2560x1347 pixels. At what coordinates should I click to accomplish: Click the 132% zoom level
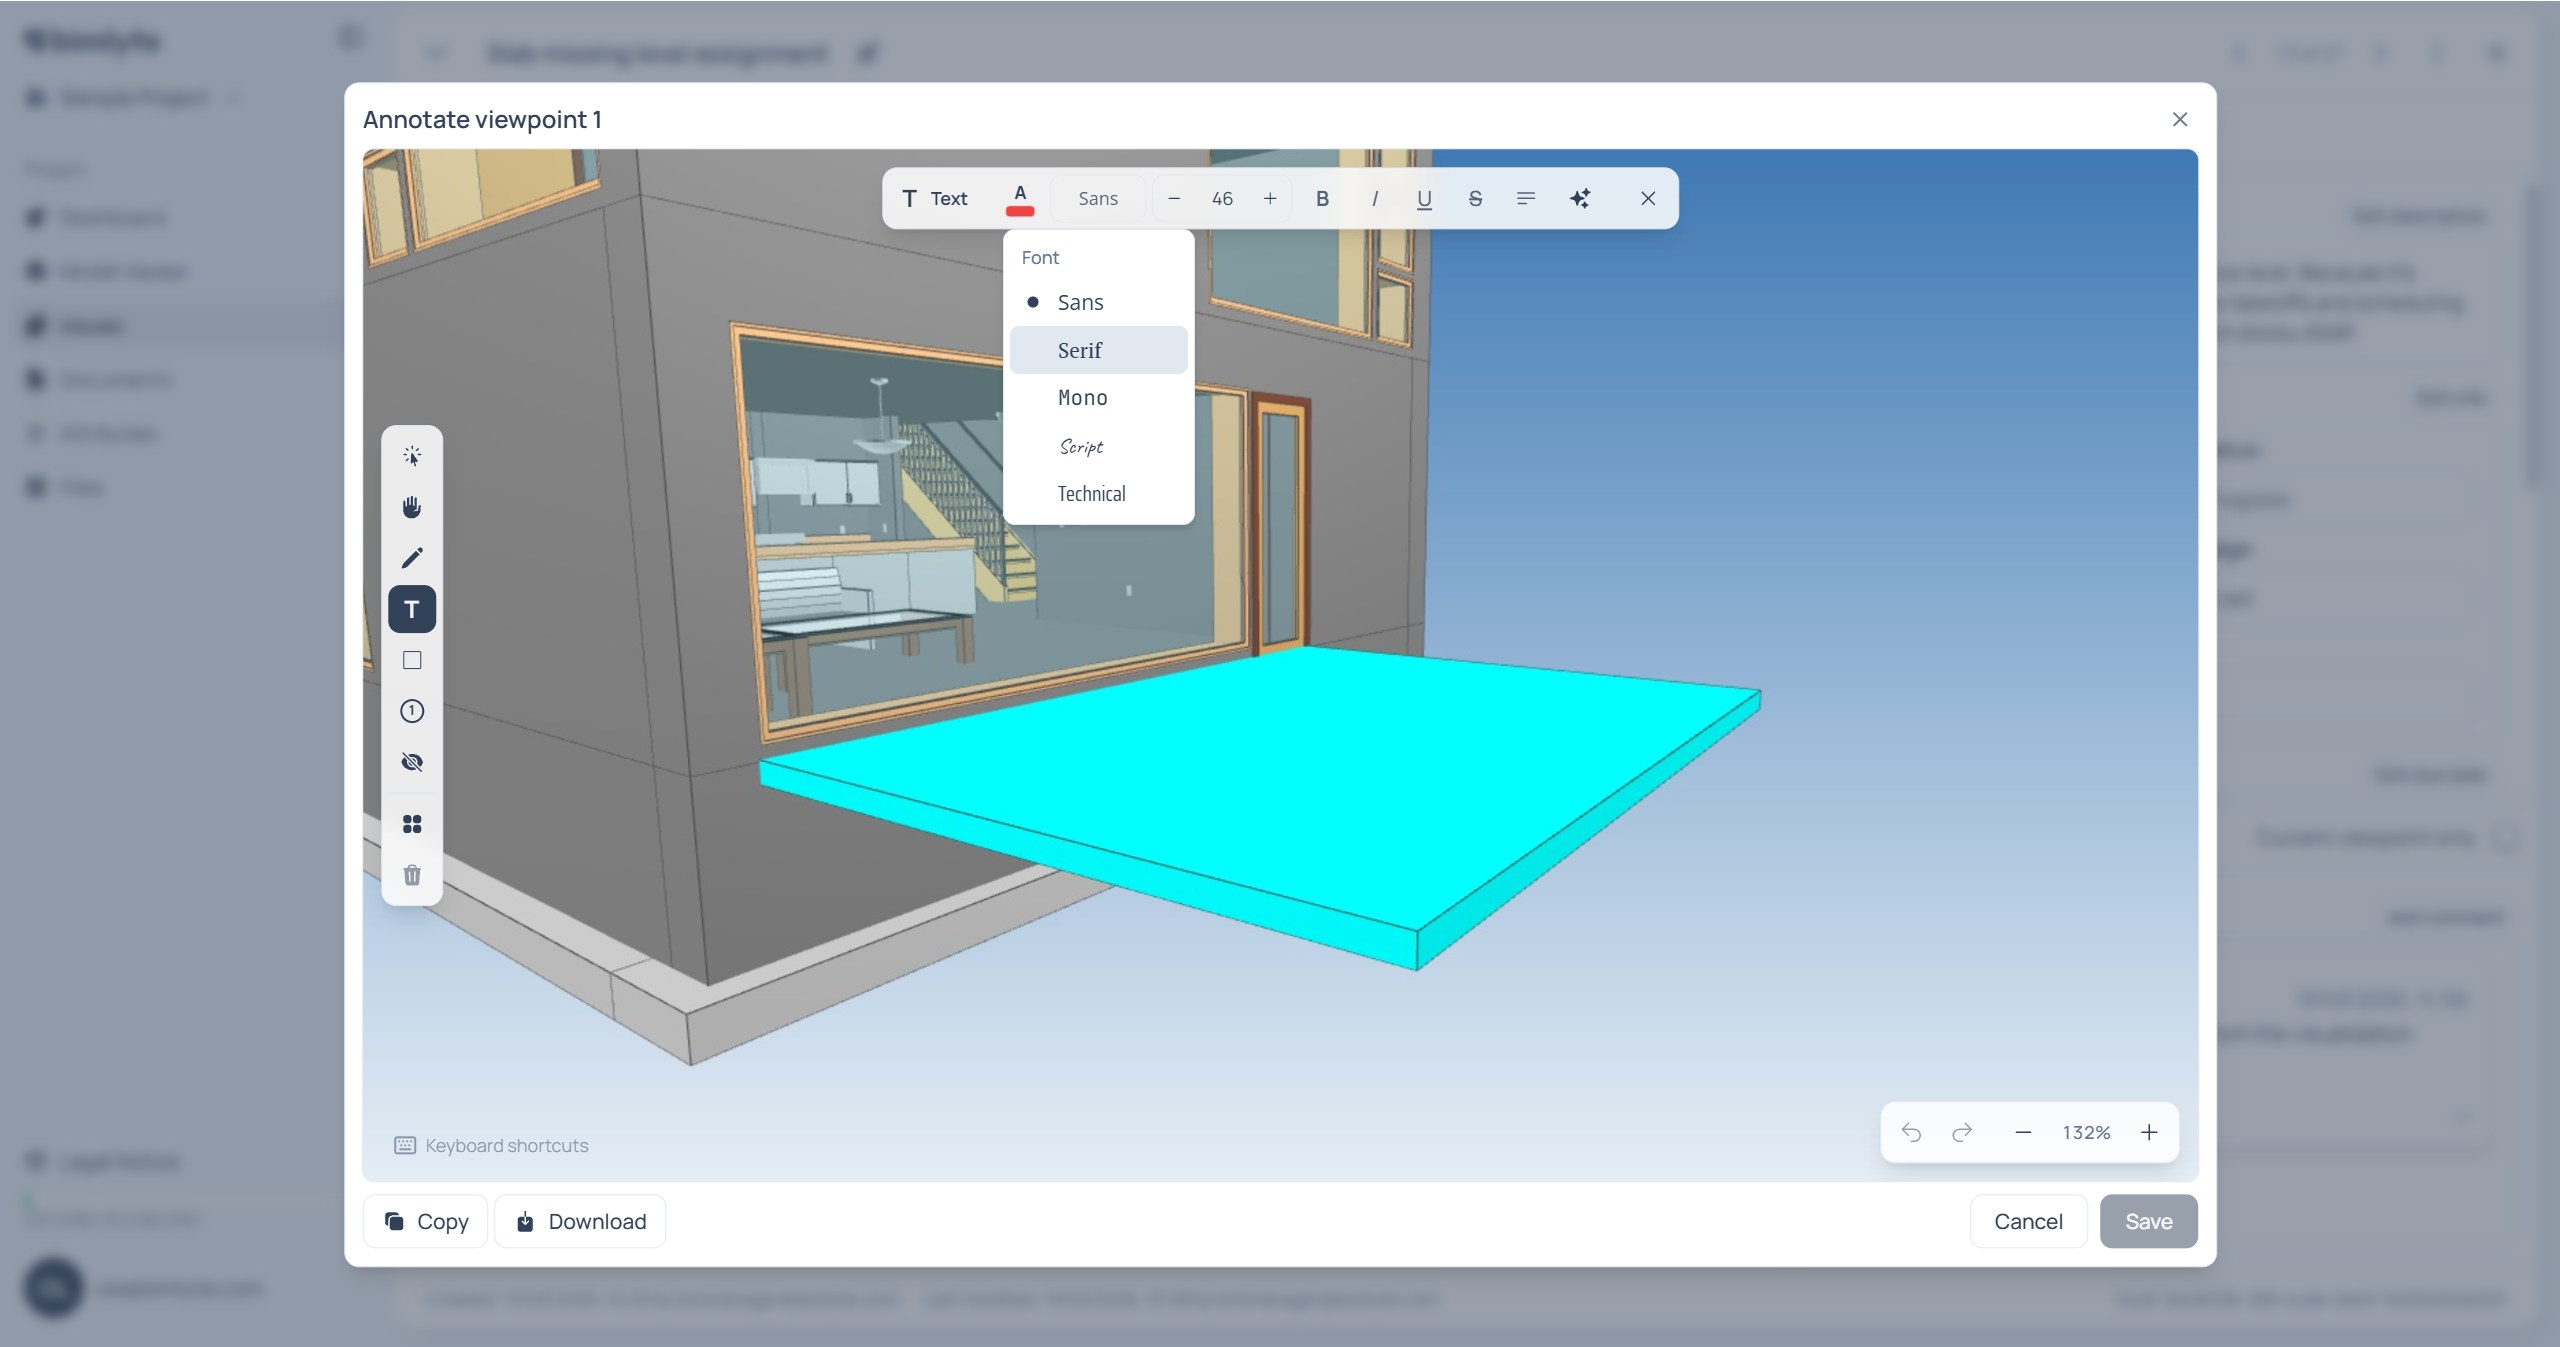click(2086, 1132)
